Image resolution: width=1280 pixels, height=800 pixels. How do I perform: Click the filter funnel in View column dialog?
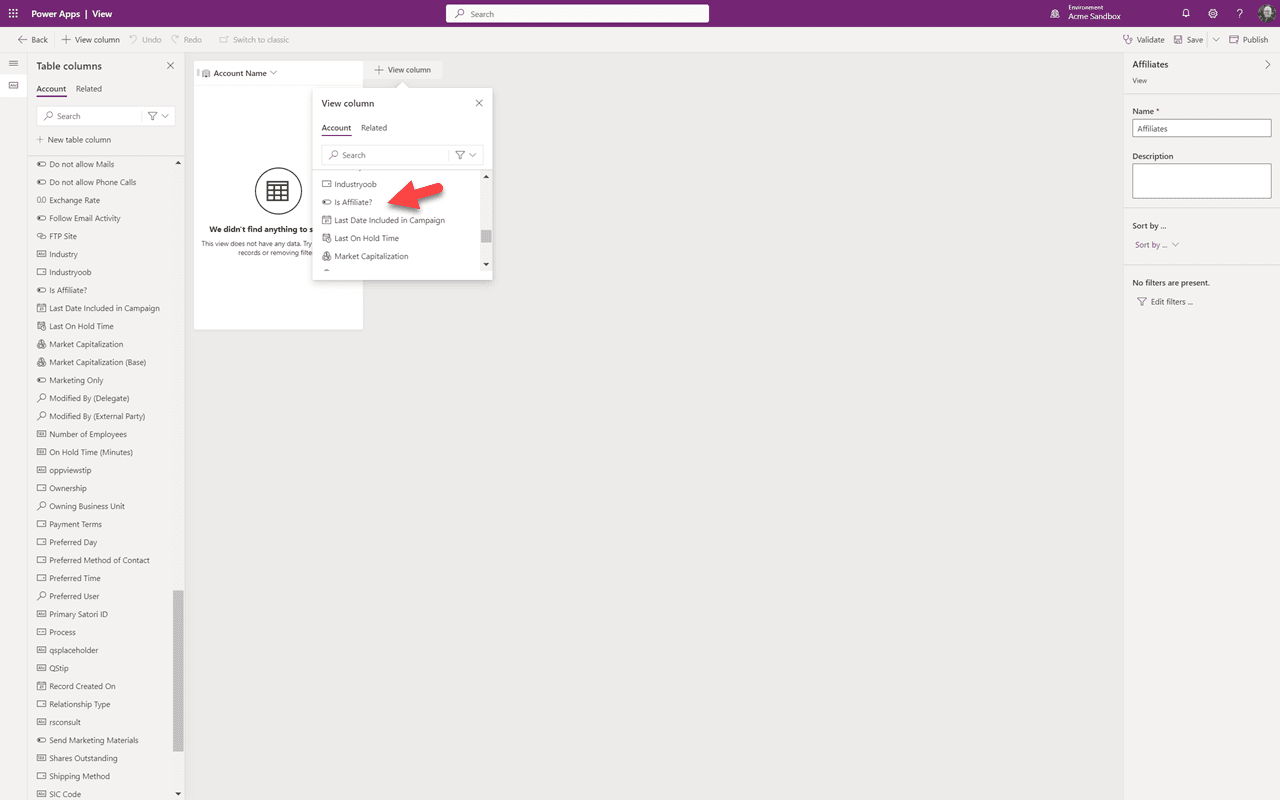tap(461, 155)
